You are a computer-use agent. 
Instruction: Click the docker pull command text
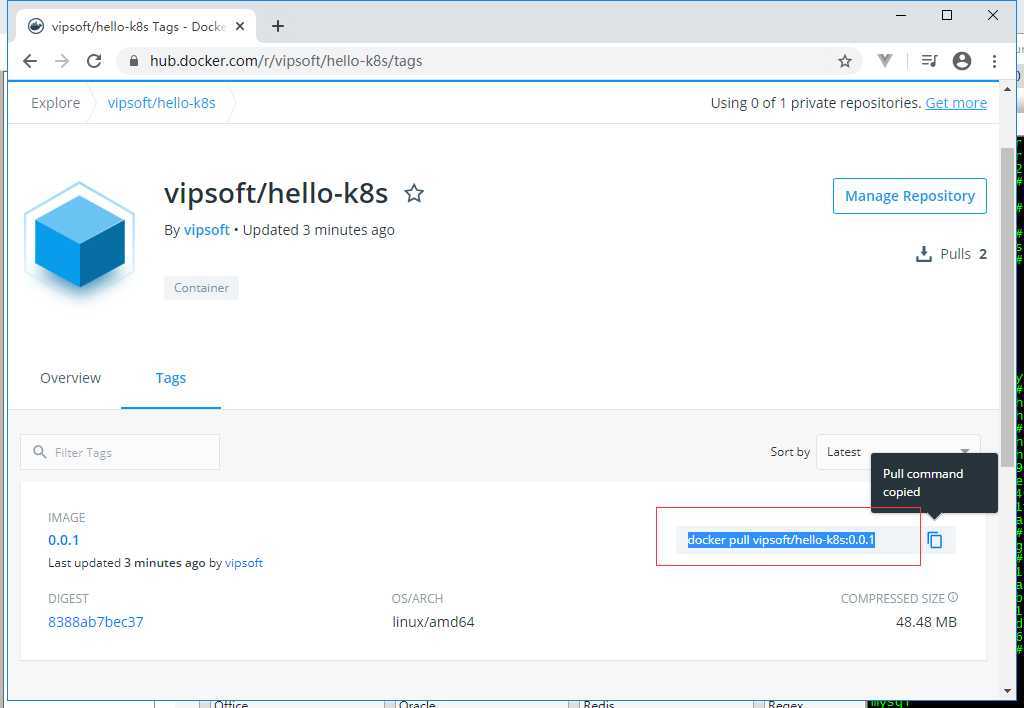point(780,540)
